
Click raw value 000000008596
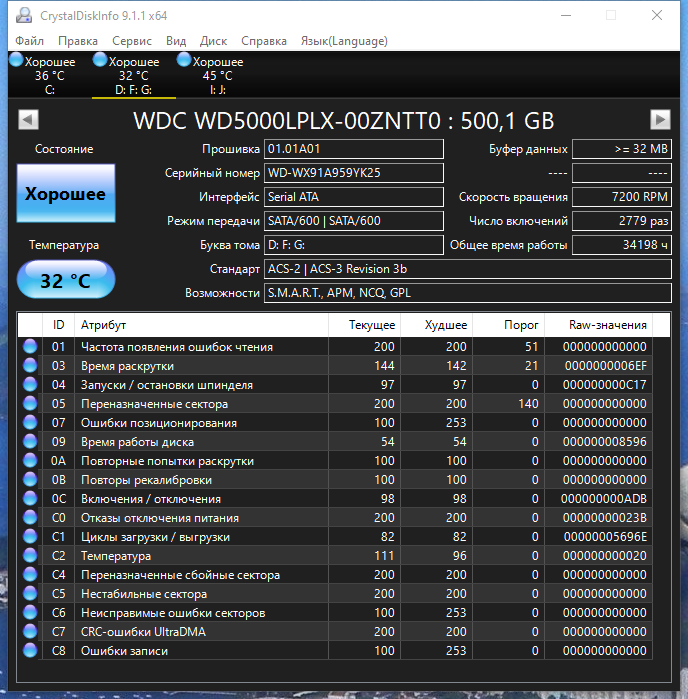605,441
